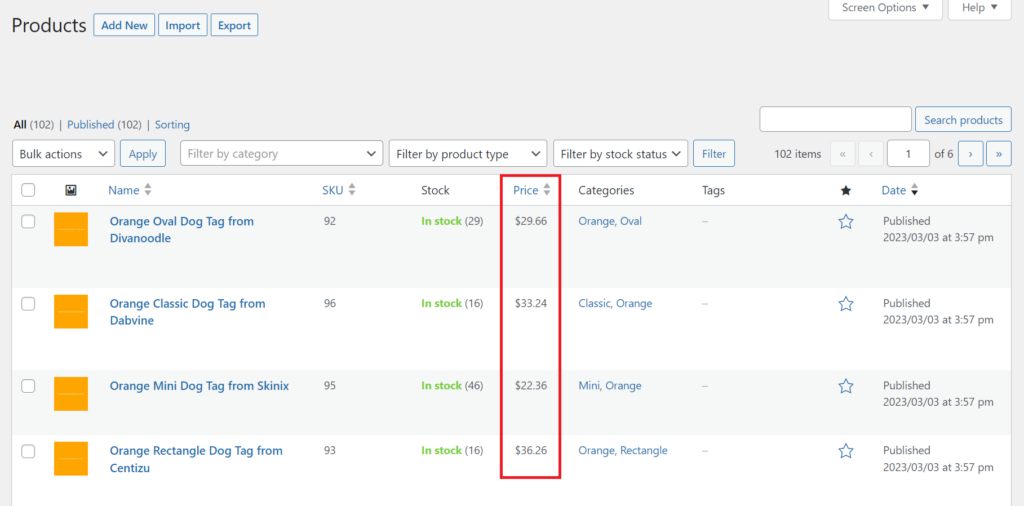Click the $36.26 price cell
1024x506 pixels.
[x=531, y=451]
